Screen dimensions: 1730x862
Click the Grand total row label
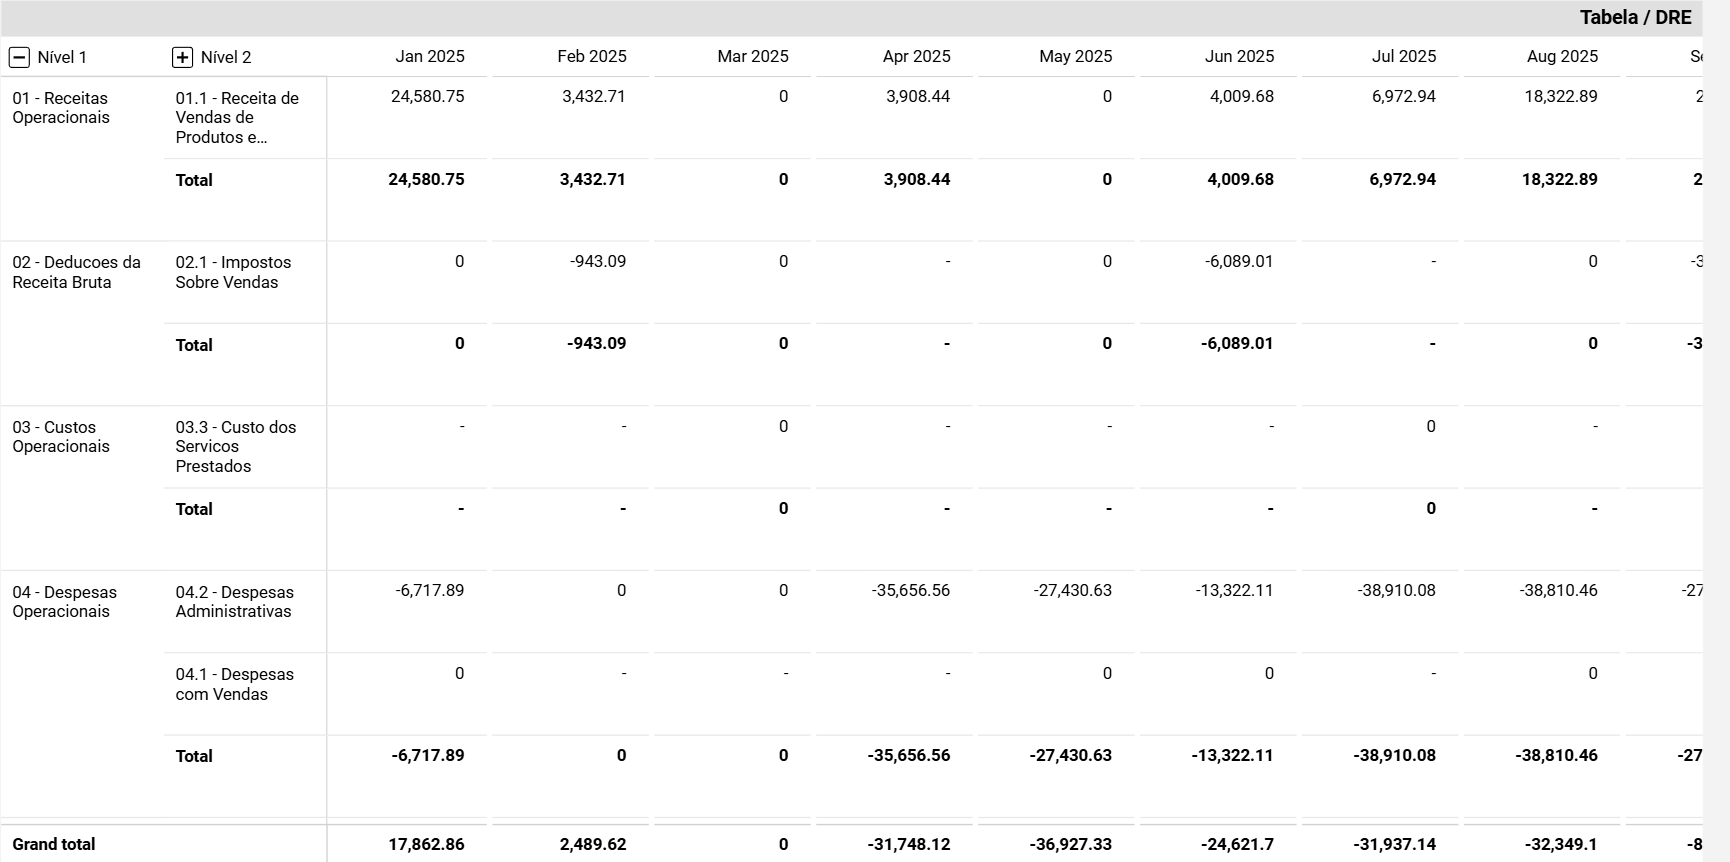(x=54, y=844)
